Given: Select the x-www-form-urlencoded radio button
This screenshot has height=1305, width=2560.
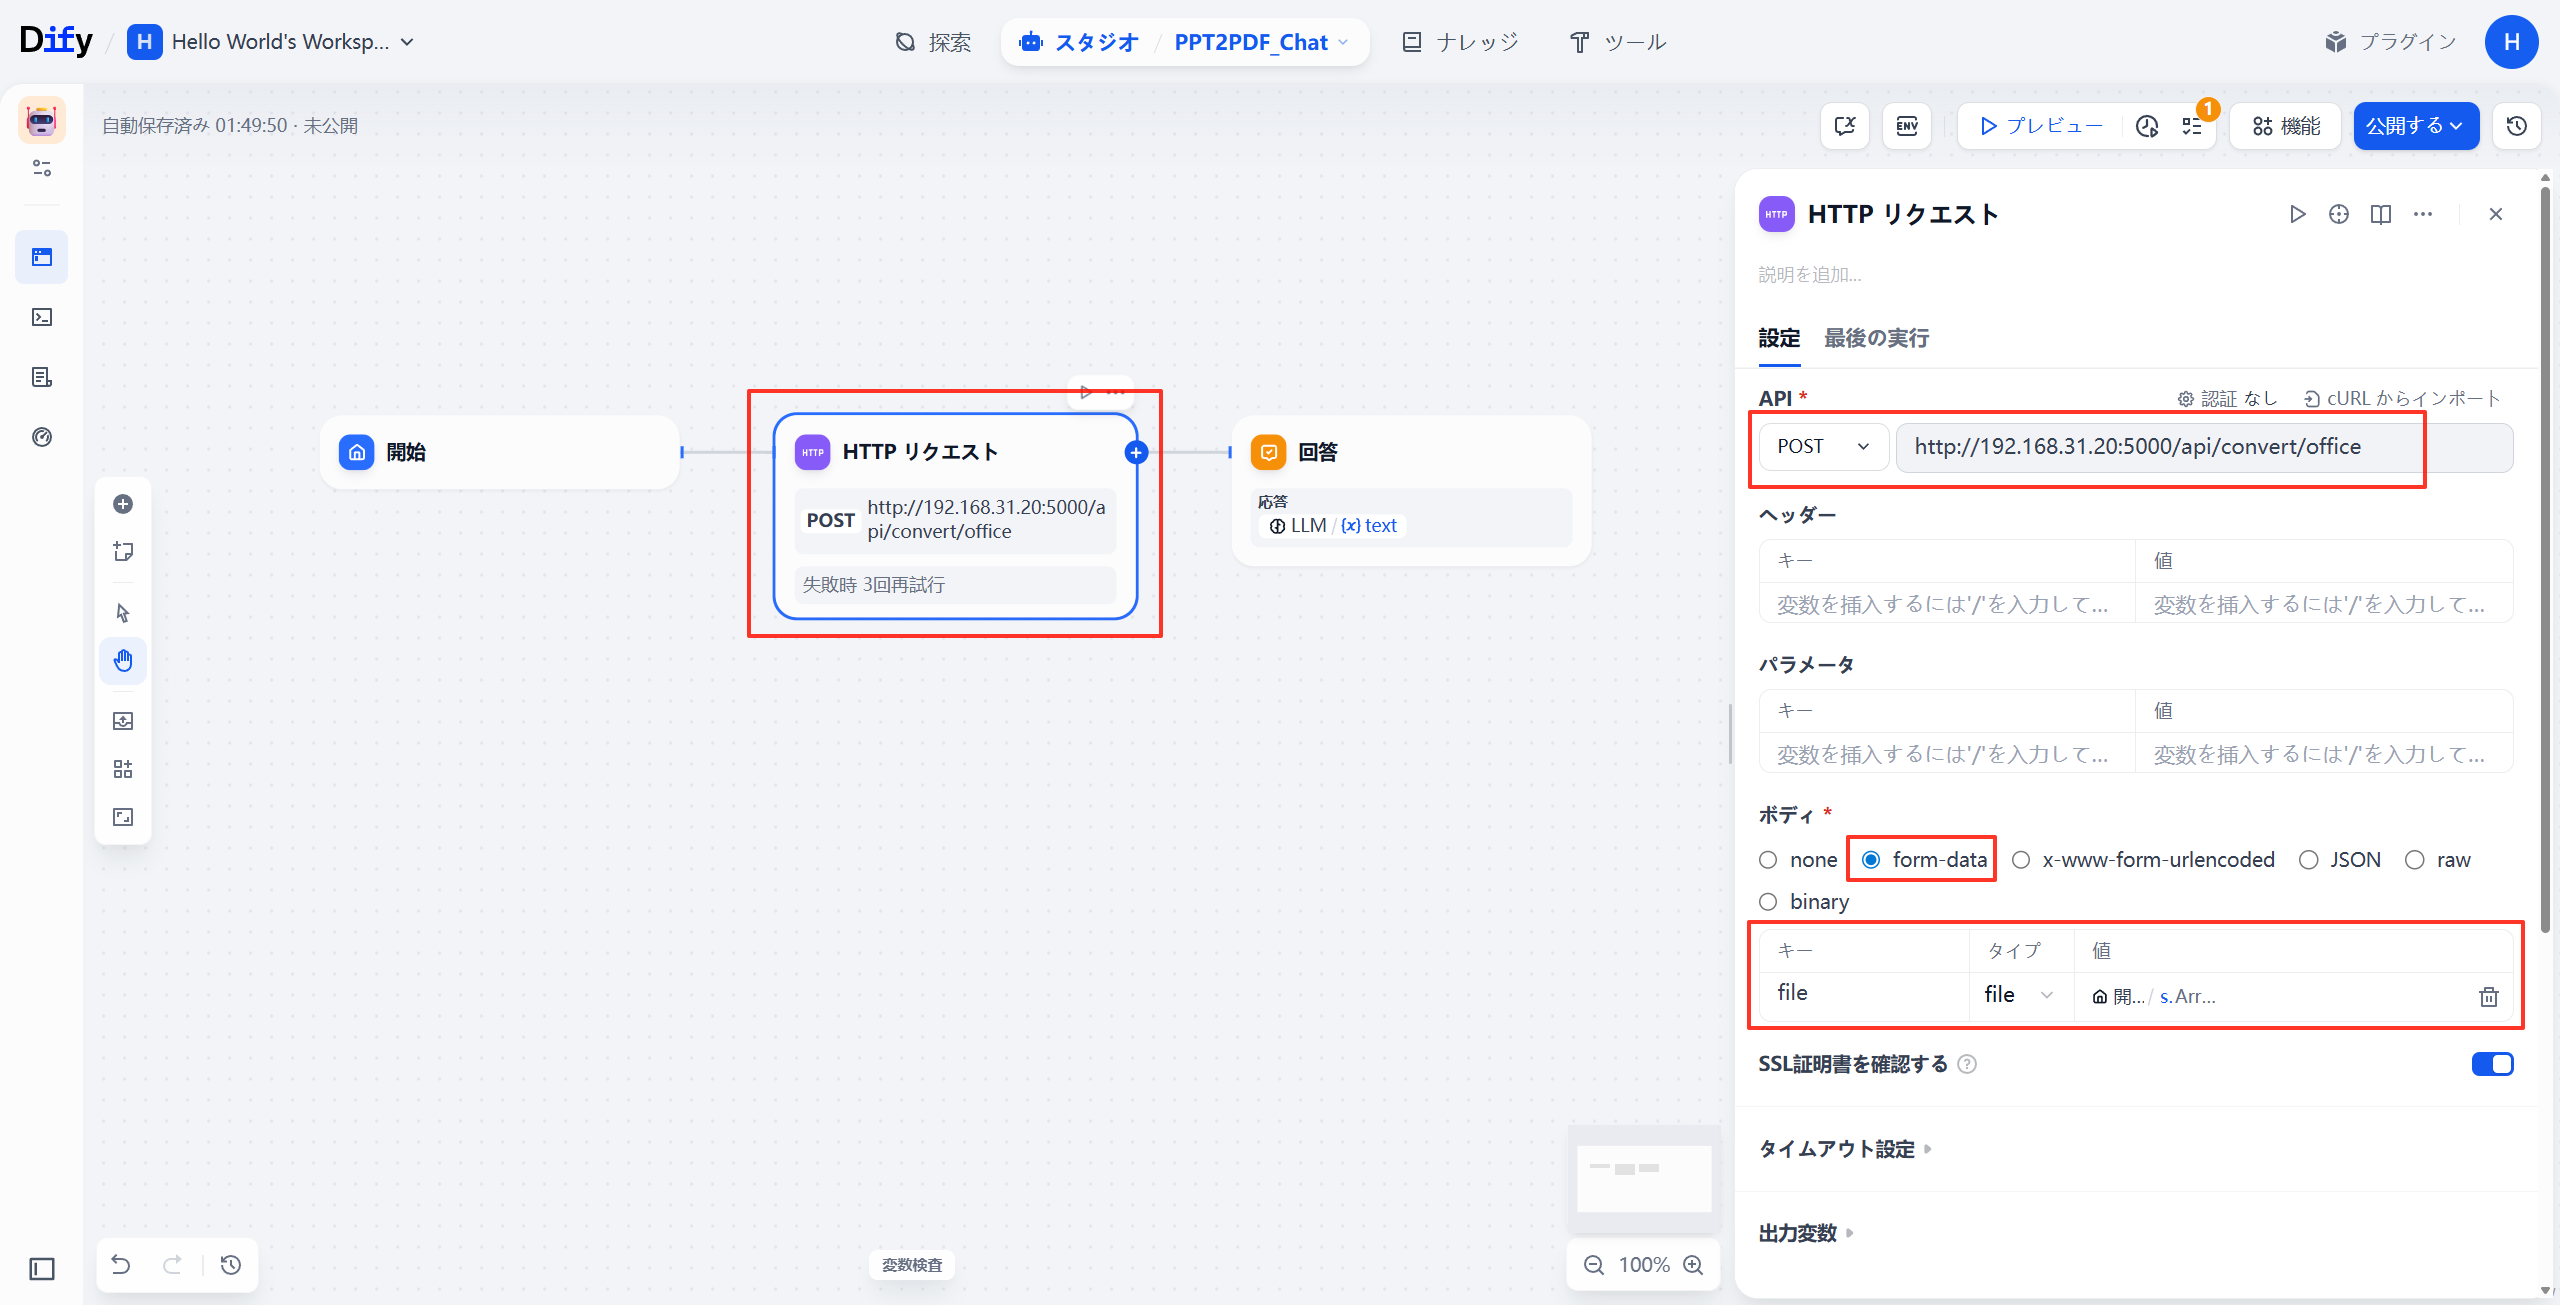Looking at the screenshot, I should pos(2021,859).
